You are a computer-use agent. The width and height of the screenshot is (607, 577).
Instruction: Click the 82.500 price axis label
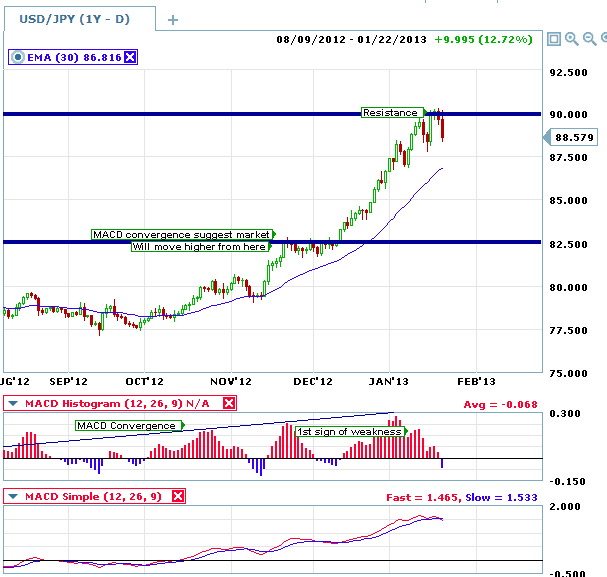[x=568, y=245]
